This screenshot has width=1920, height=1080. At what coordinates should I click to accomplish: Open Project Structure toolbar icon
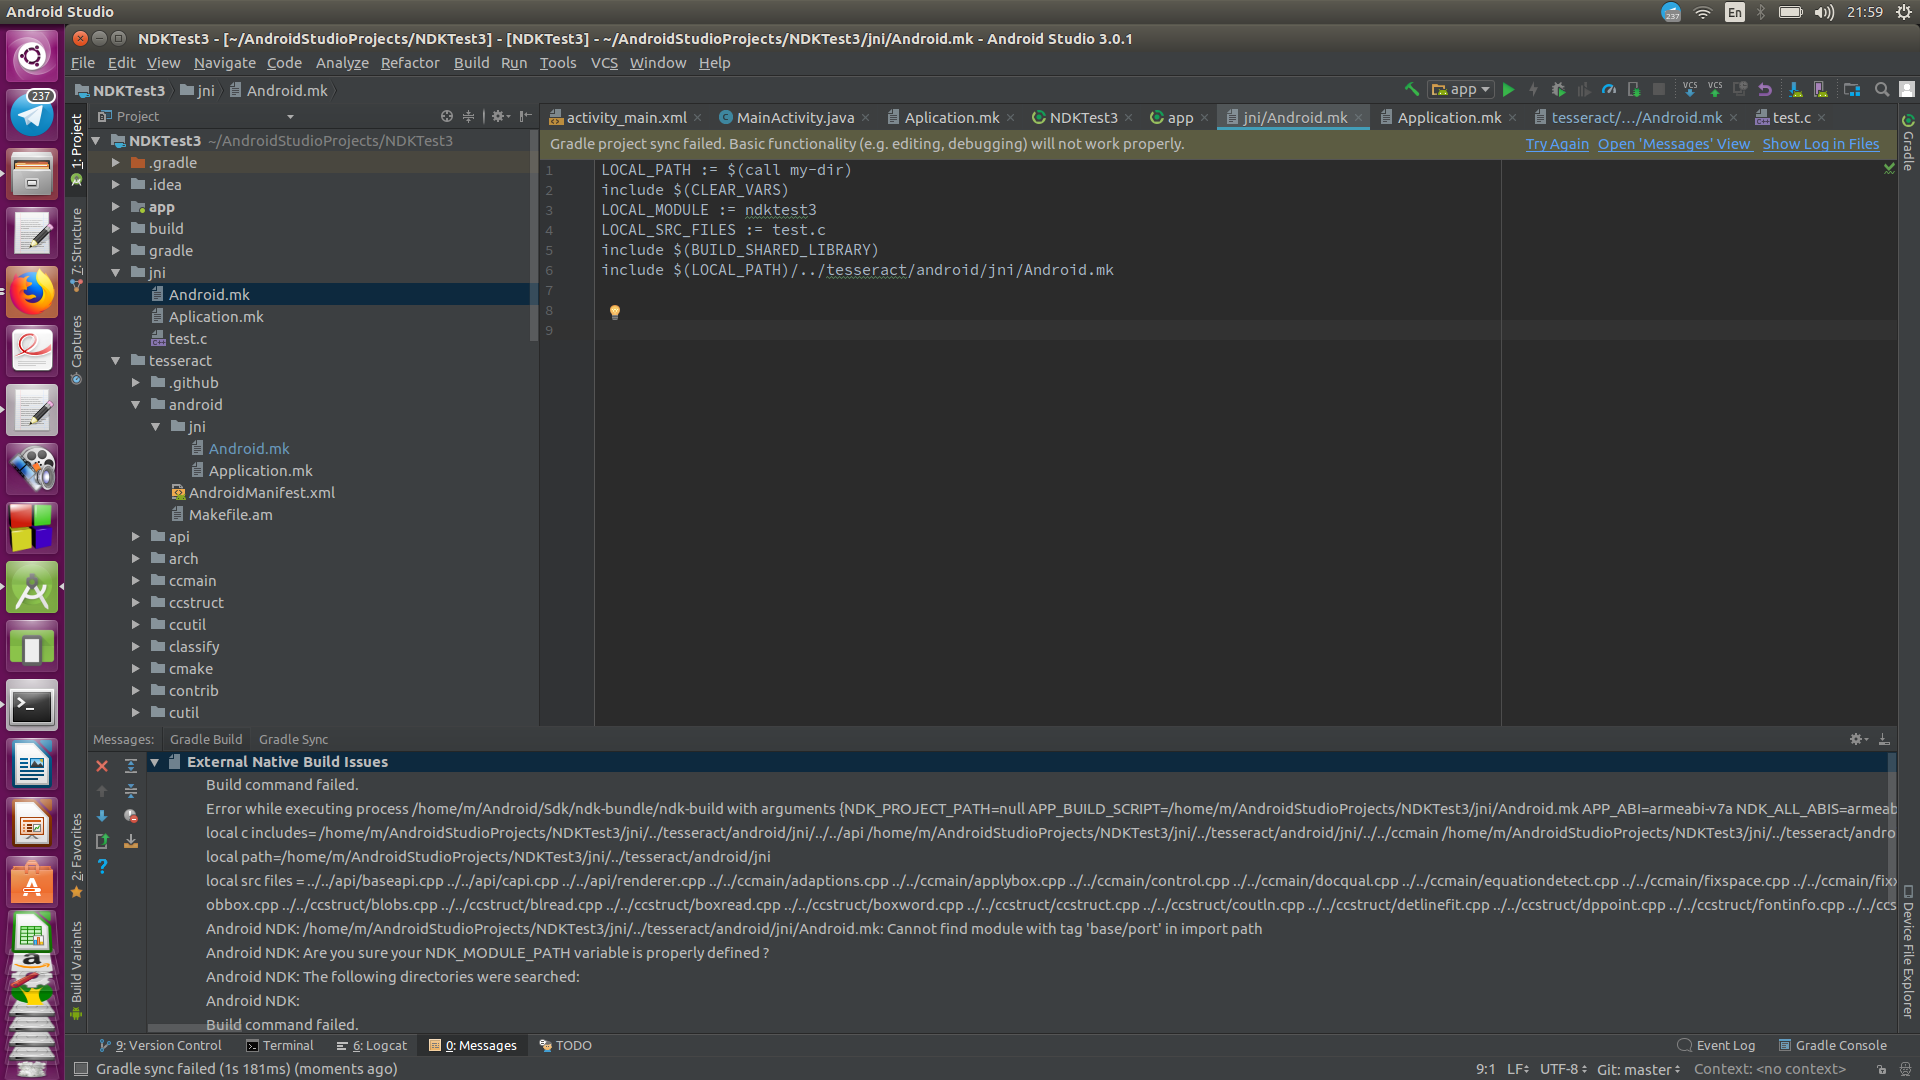1852,90
